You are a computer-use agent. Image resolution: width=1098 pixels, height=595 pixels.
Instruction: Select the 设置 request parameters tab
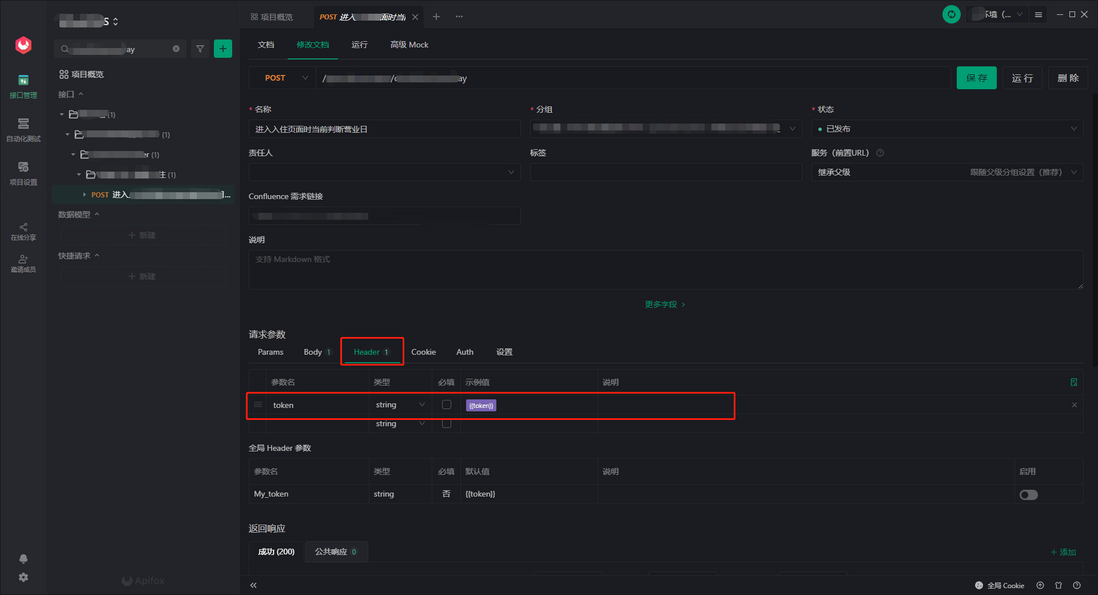pyautogui.click(x=504, y=352)
